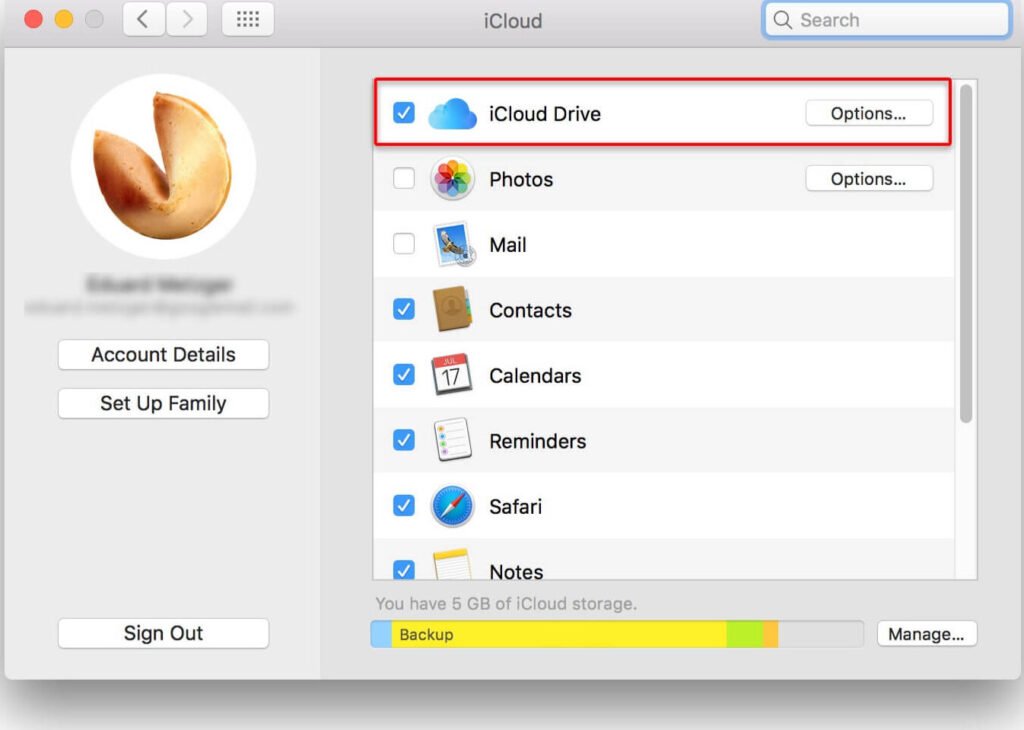The width and height of the screenshot is (1024, 730).
Task: Show all preferences grid icon
Action: point(248,19)
